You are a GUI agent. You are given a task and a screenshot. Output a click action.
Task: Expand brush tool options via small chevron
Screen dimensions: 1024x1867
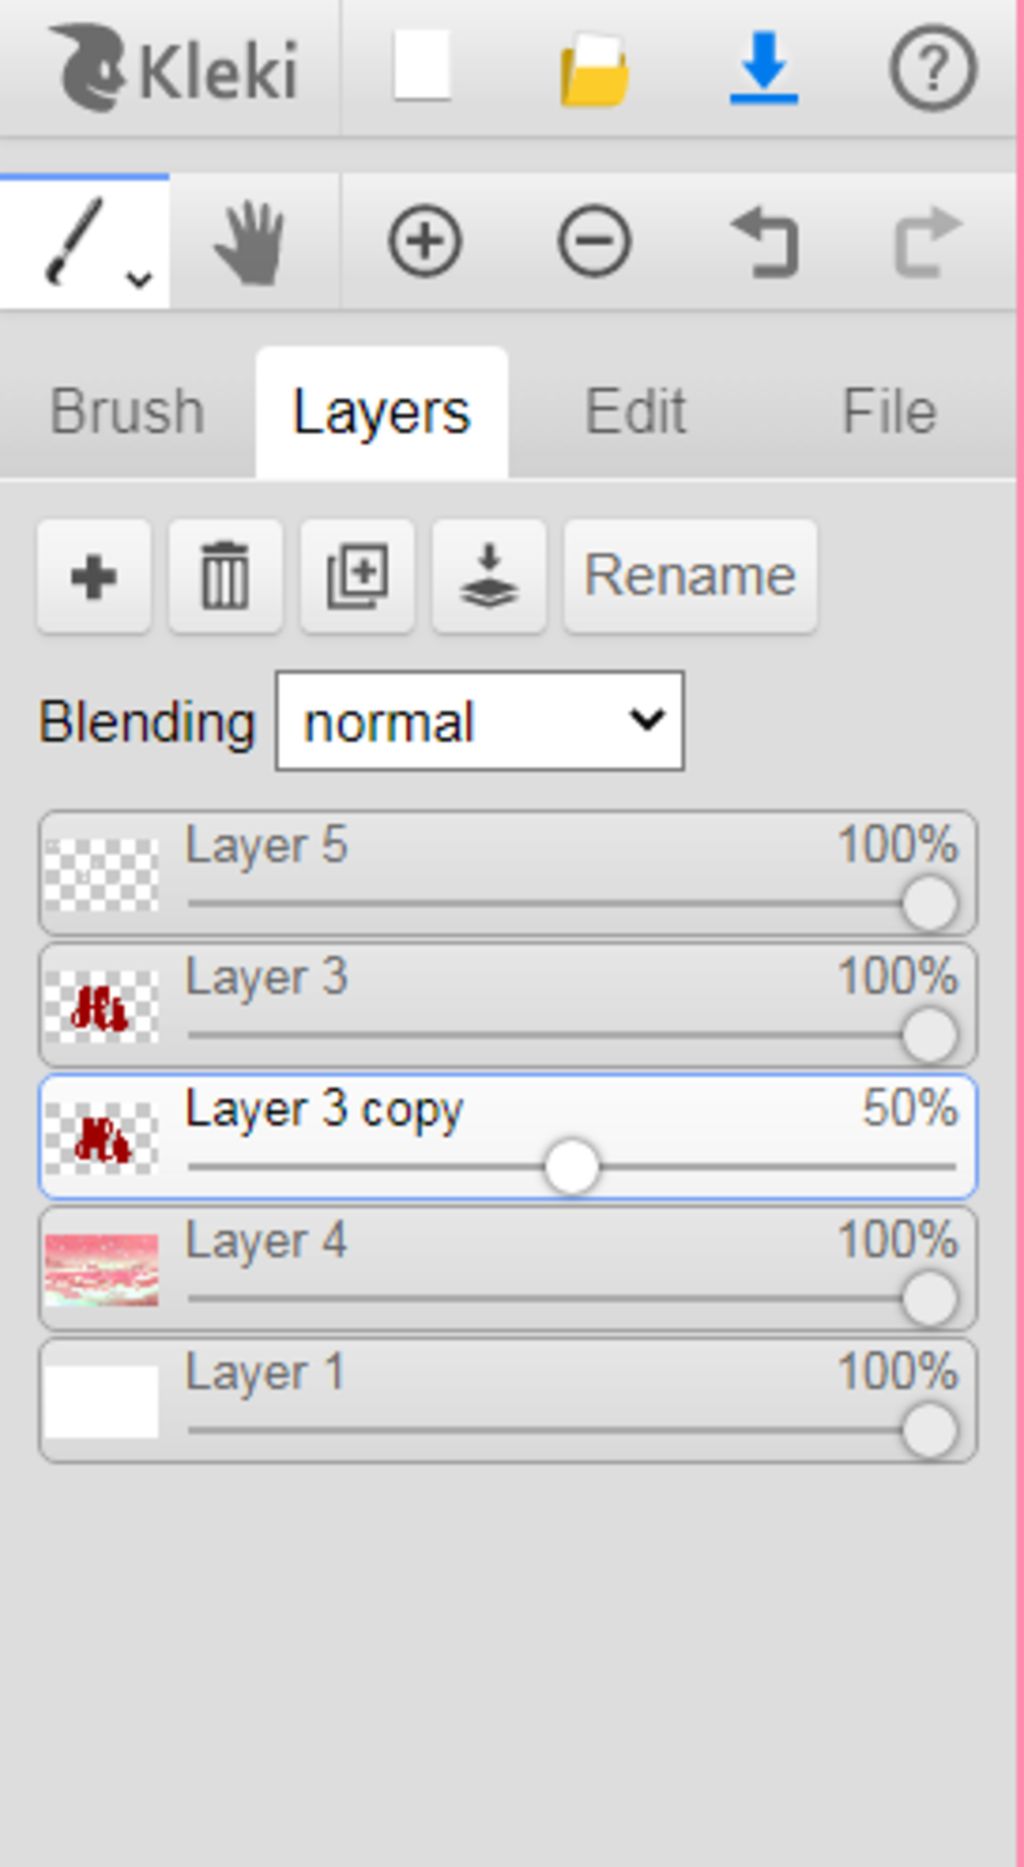[x=140, y=279]
